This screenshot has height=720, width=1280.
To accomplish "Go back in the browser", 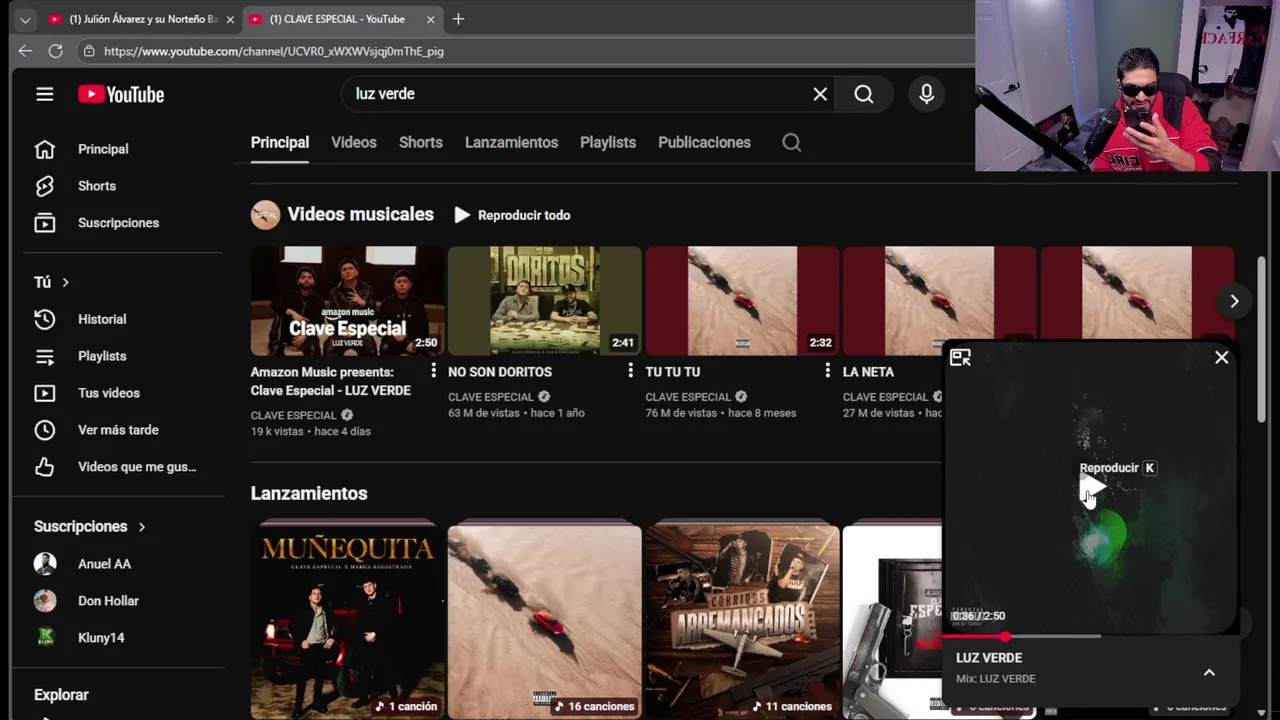I will (25, 51).
